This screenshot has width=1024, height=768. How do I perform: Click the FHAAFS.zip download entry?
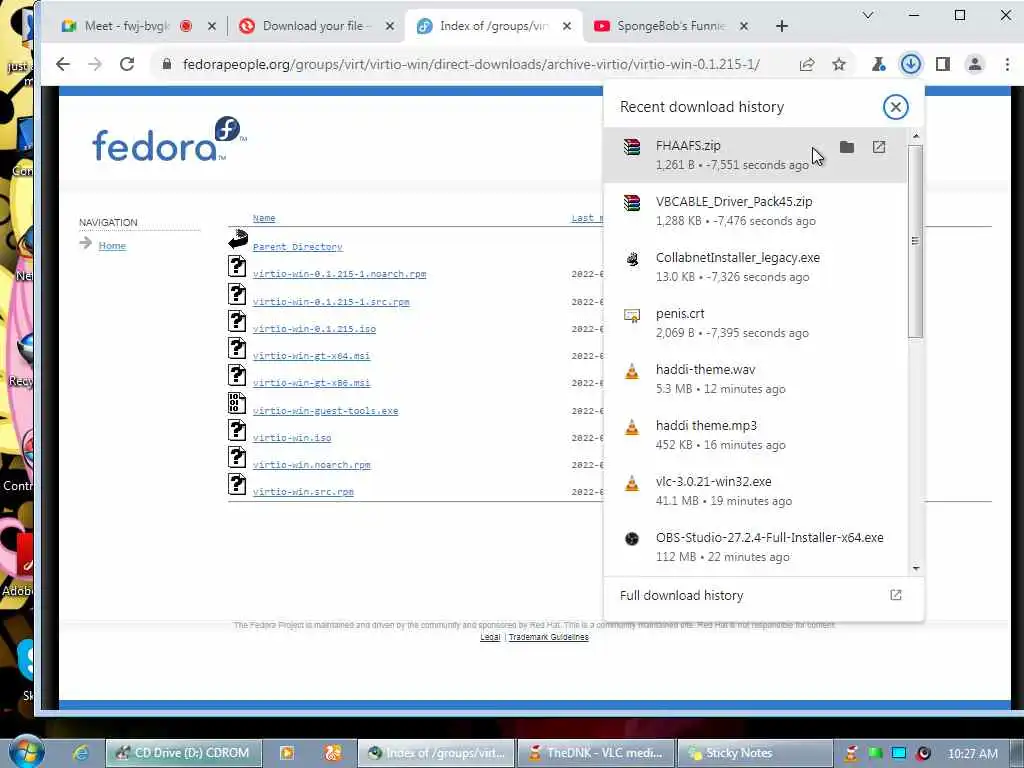tap(756, 155)
